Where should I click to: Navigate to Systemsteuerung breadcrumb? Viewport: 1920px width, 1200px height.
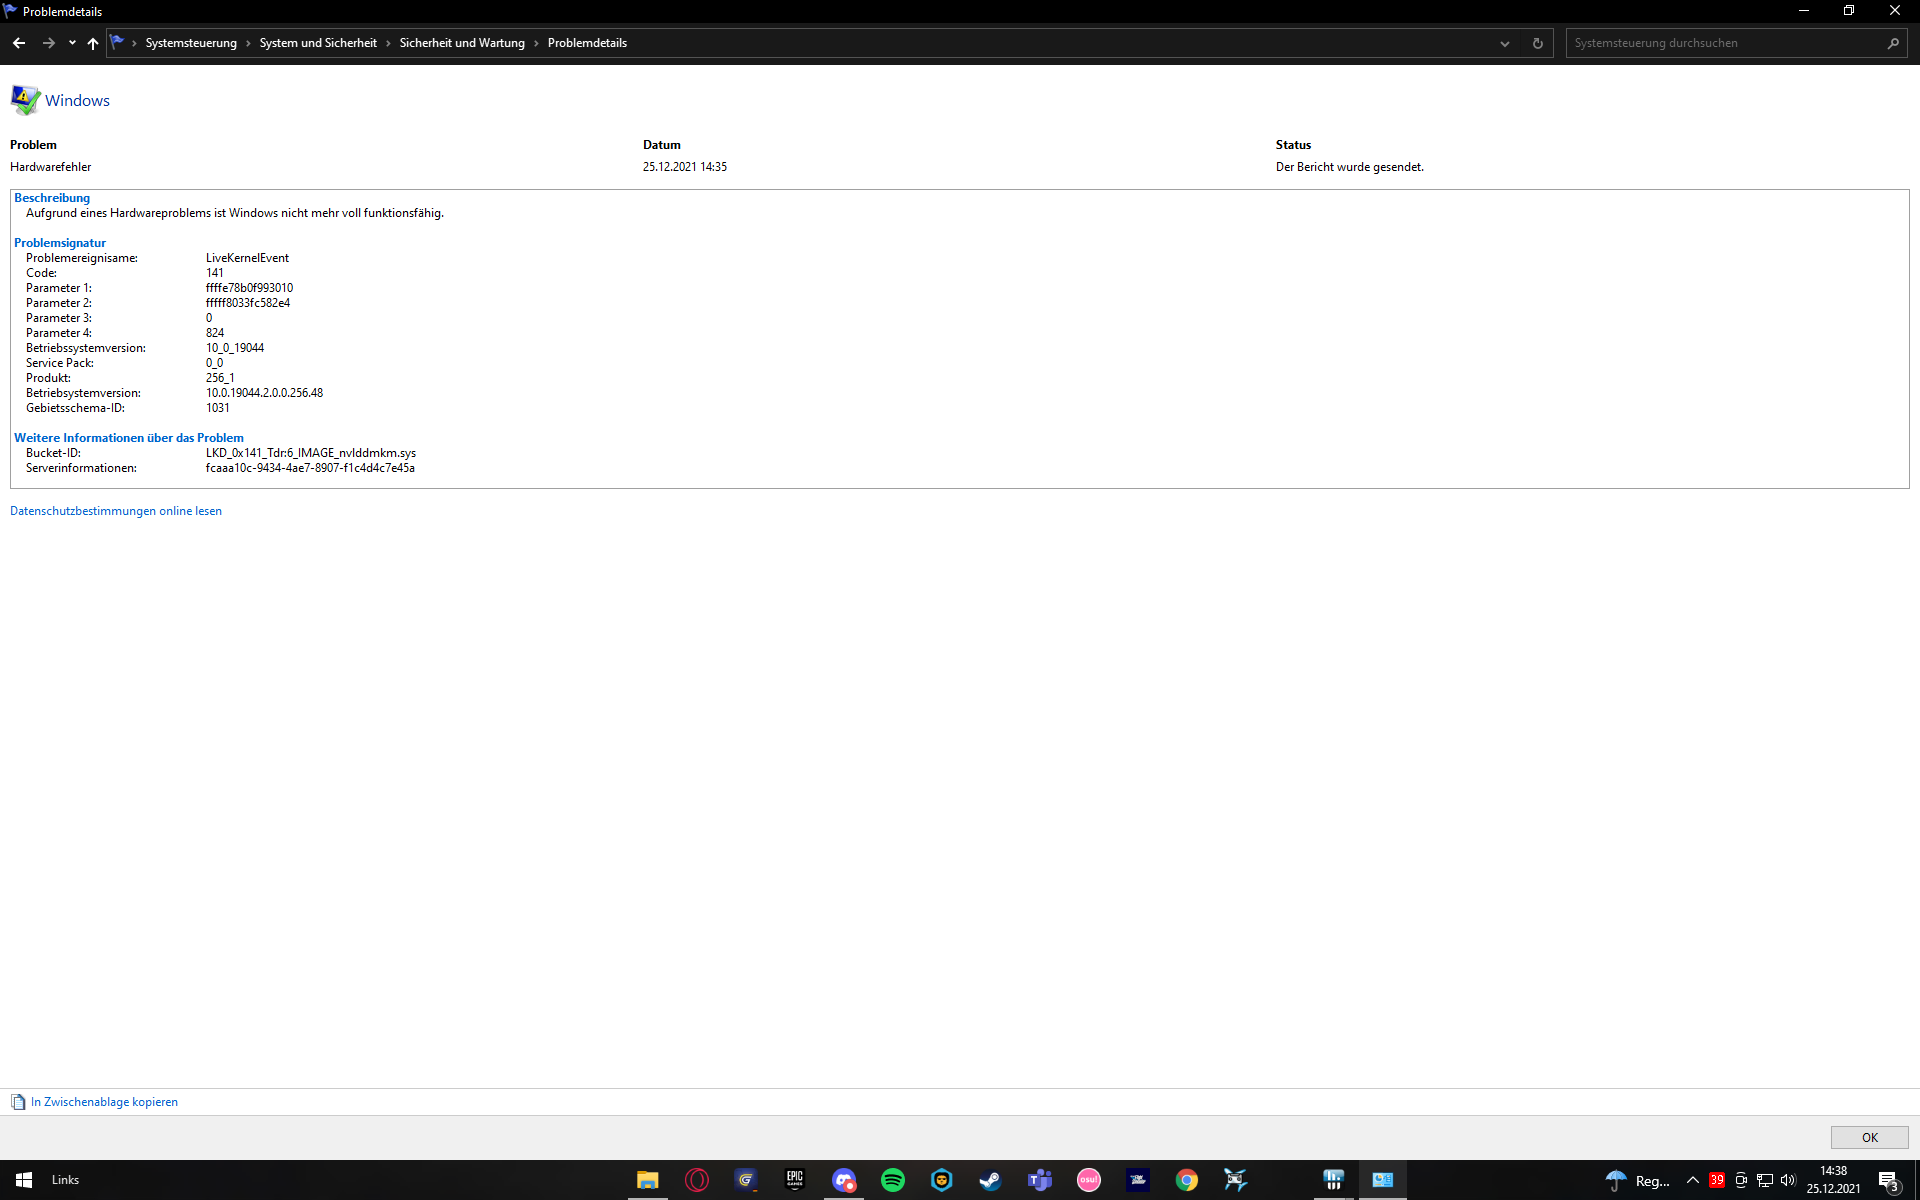191,43
